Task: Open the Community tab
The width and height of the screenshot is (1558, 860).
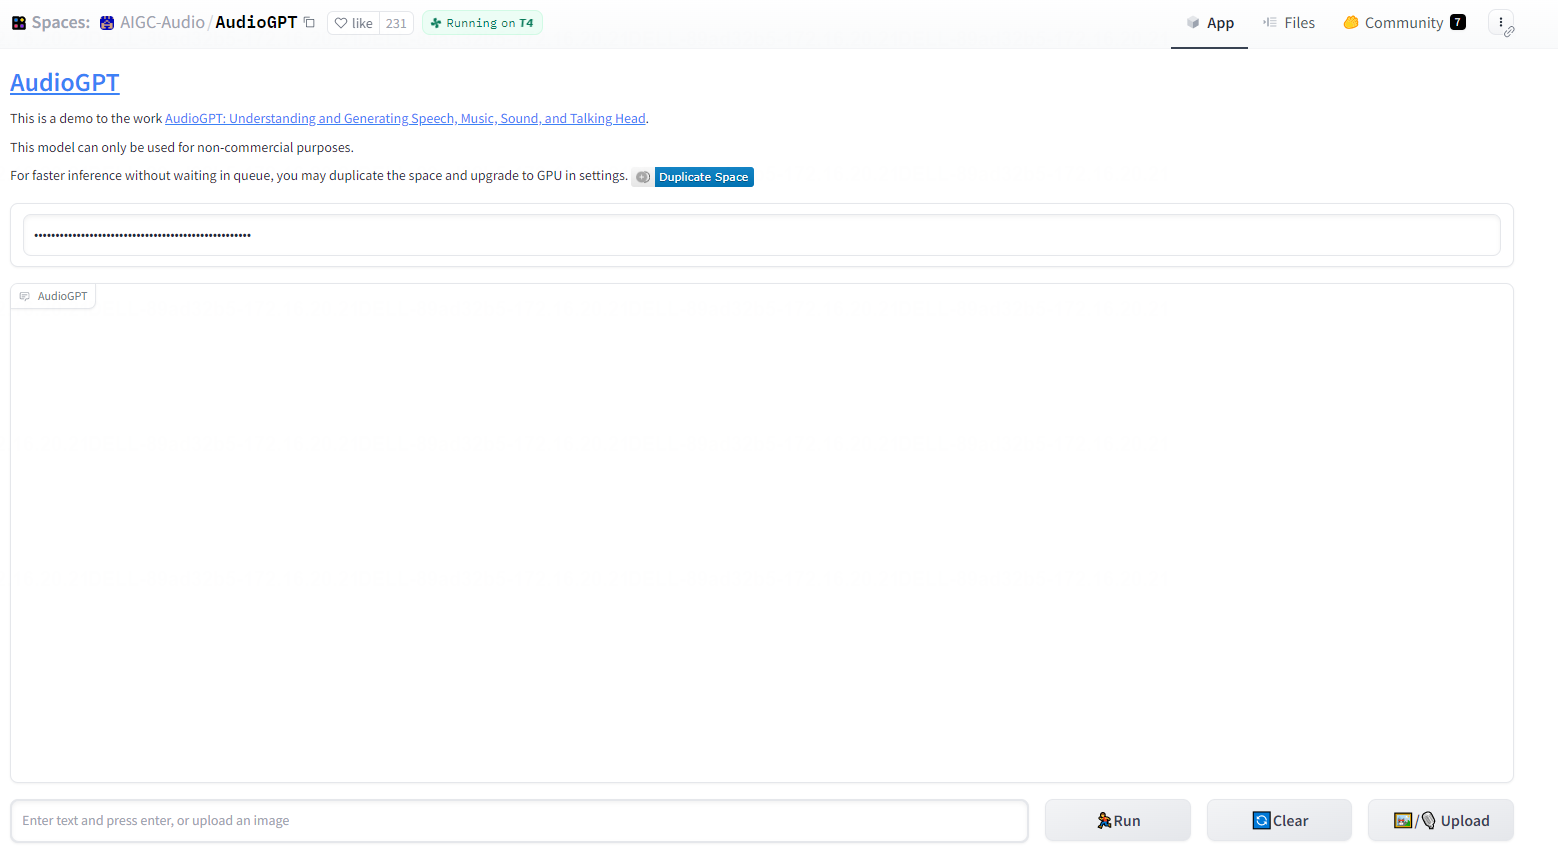Action: tap(1404, 23)
